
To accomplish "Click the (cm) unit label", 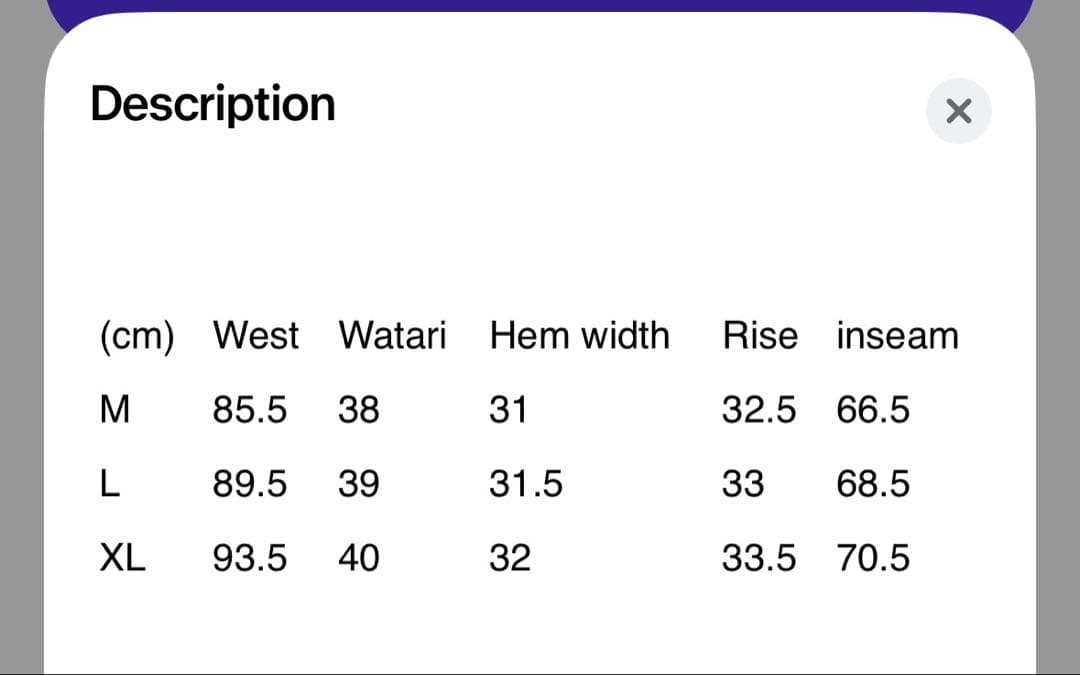I will (x=137, y=336).
